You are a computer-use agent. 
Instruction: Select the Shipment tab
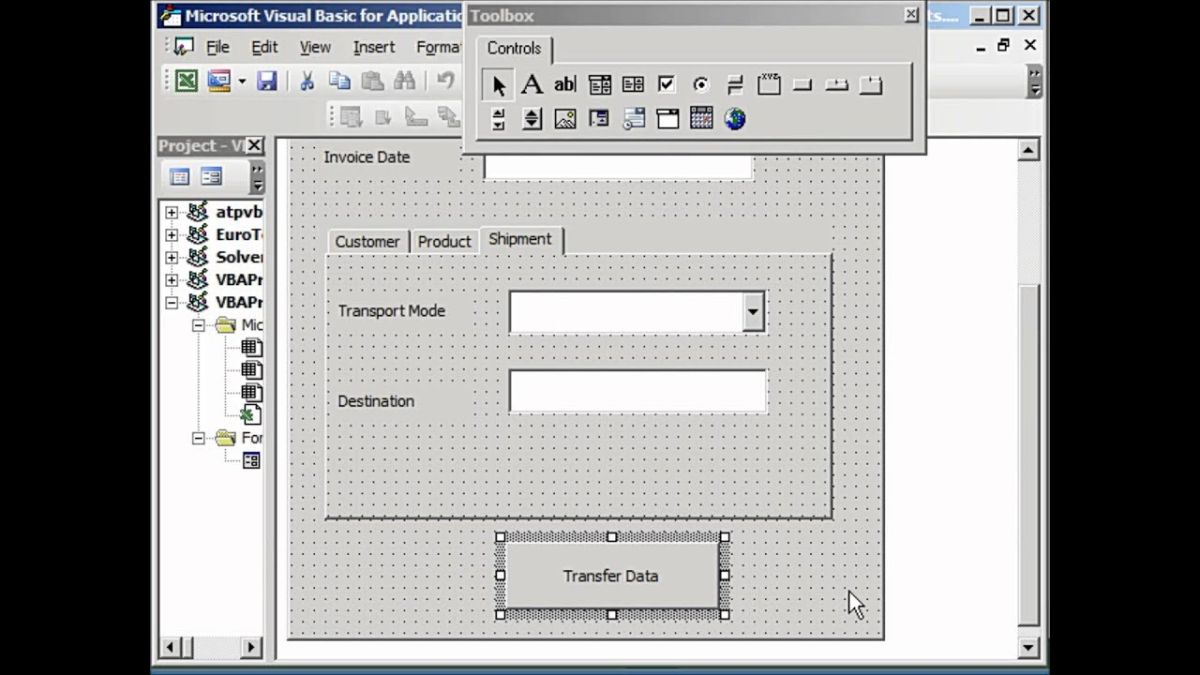(520, 240)
